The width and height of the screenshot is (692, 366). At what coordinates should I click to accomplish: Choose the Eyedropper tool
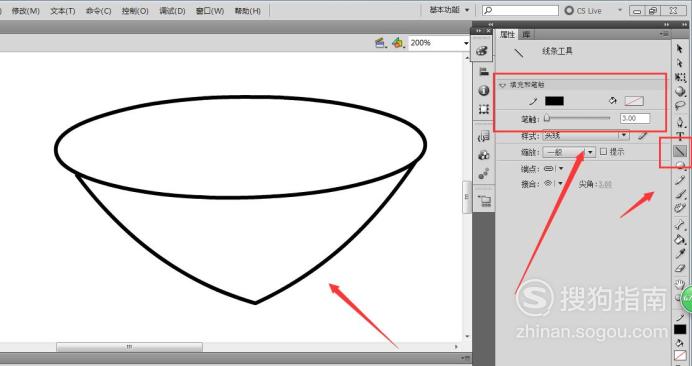pyautogui.click(x=680, y=253)
